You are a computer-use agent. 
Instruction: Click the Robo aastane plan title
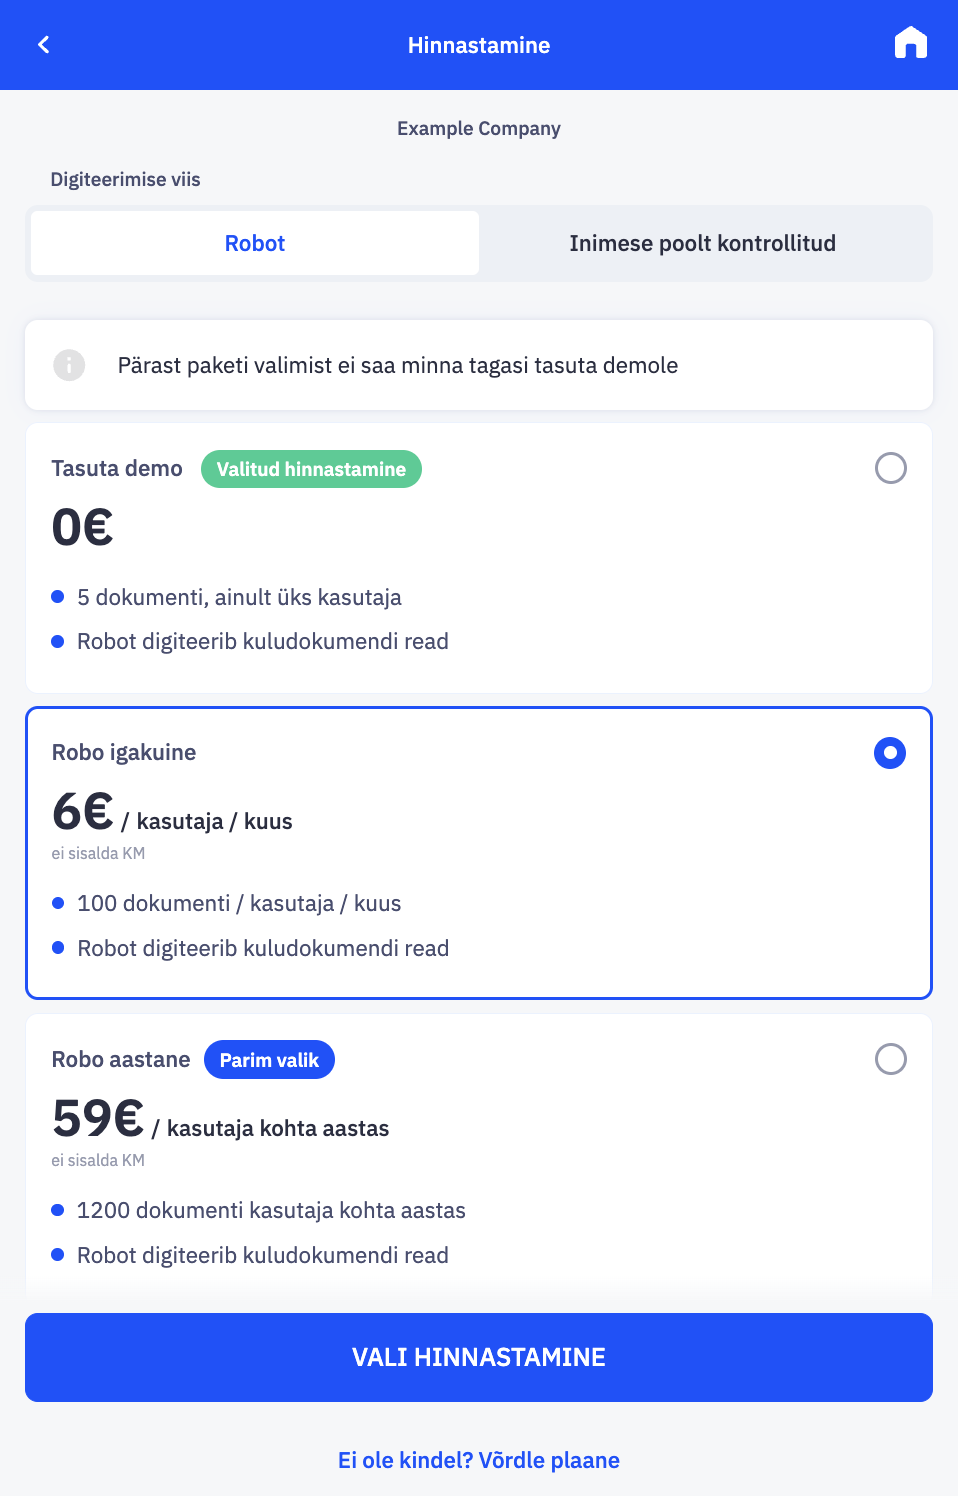pos(121,1060)
